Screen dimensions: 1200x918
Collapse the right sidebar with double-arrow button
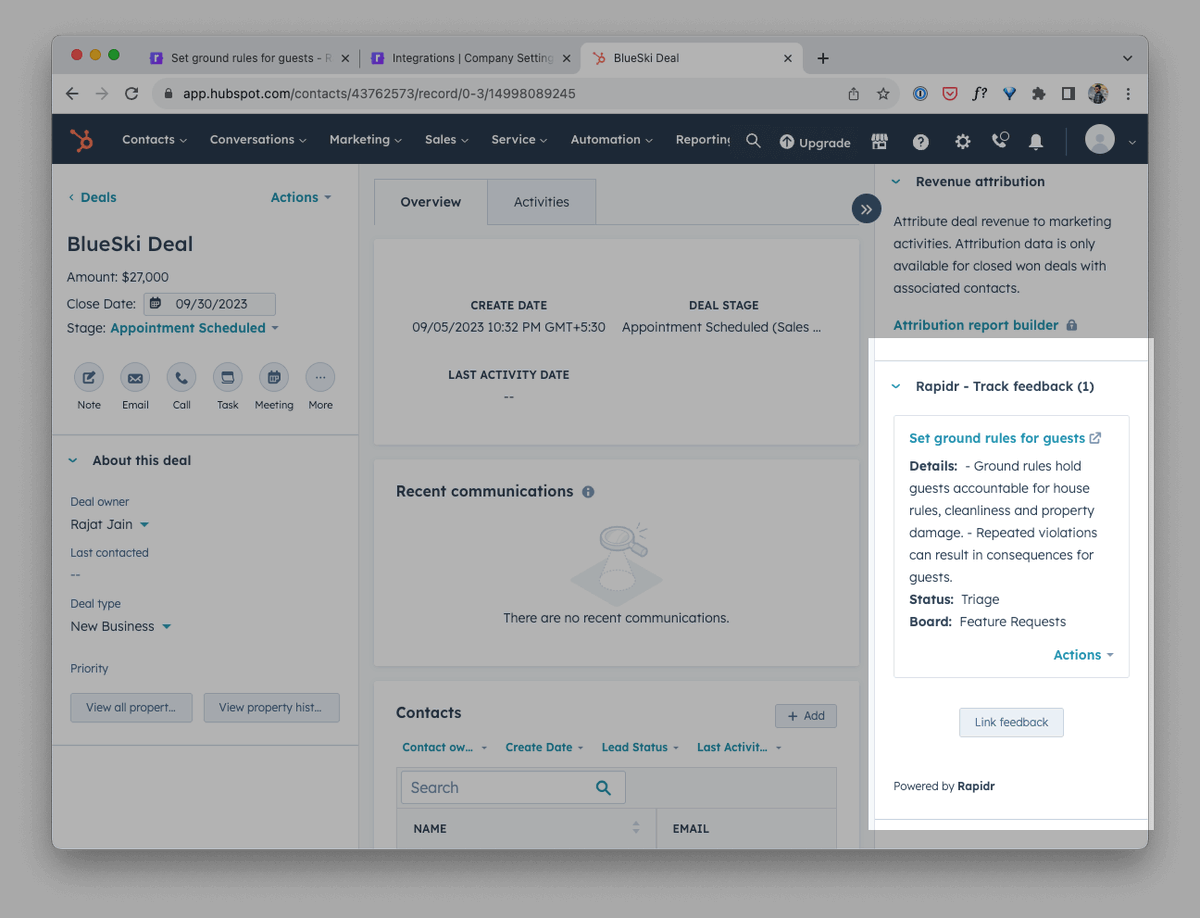pyautogui.click(x=866, y=209)
